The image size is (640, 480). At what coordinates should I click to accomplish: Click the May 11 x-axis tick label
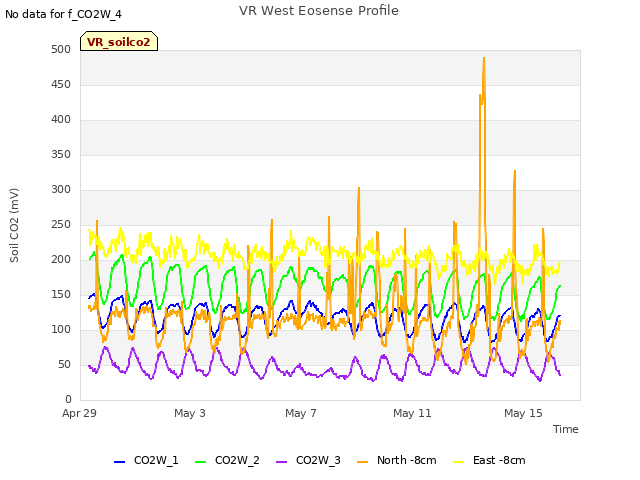point(412,413)
